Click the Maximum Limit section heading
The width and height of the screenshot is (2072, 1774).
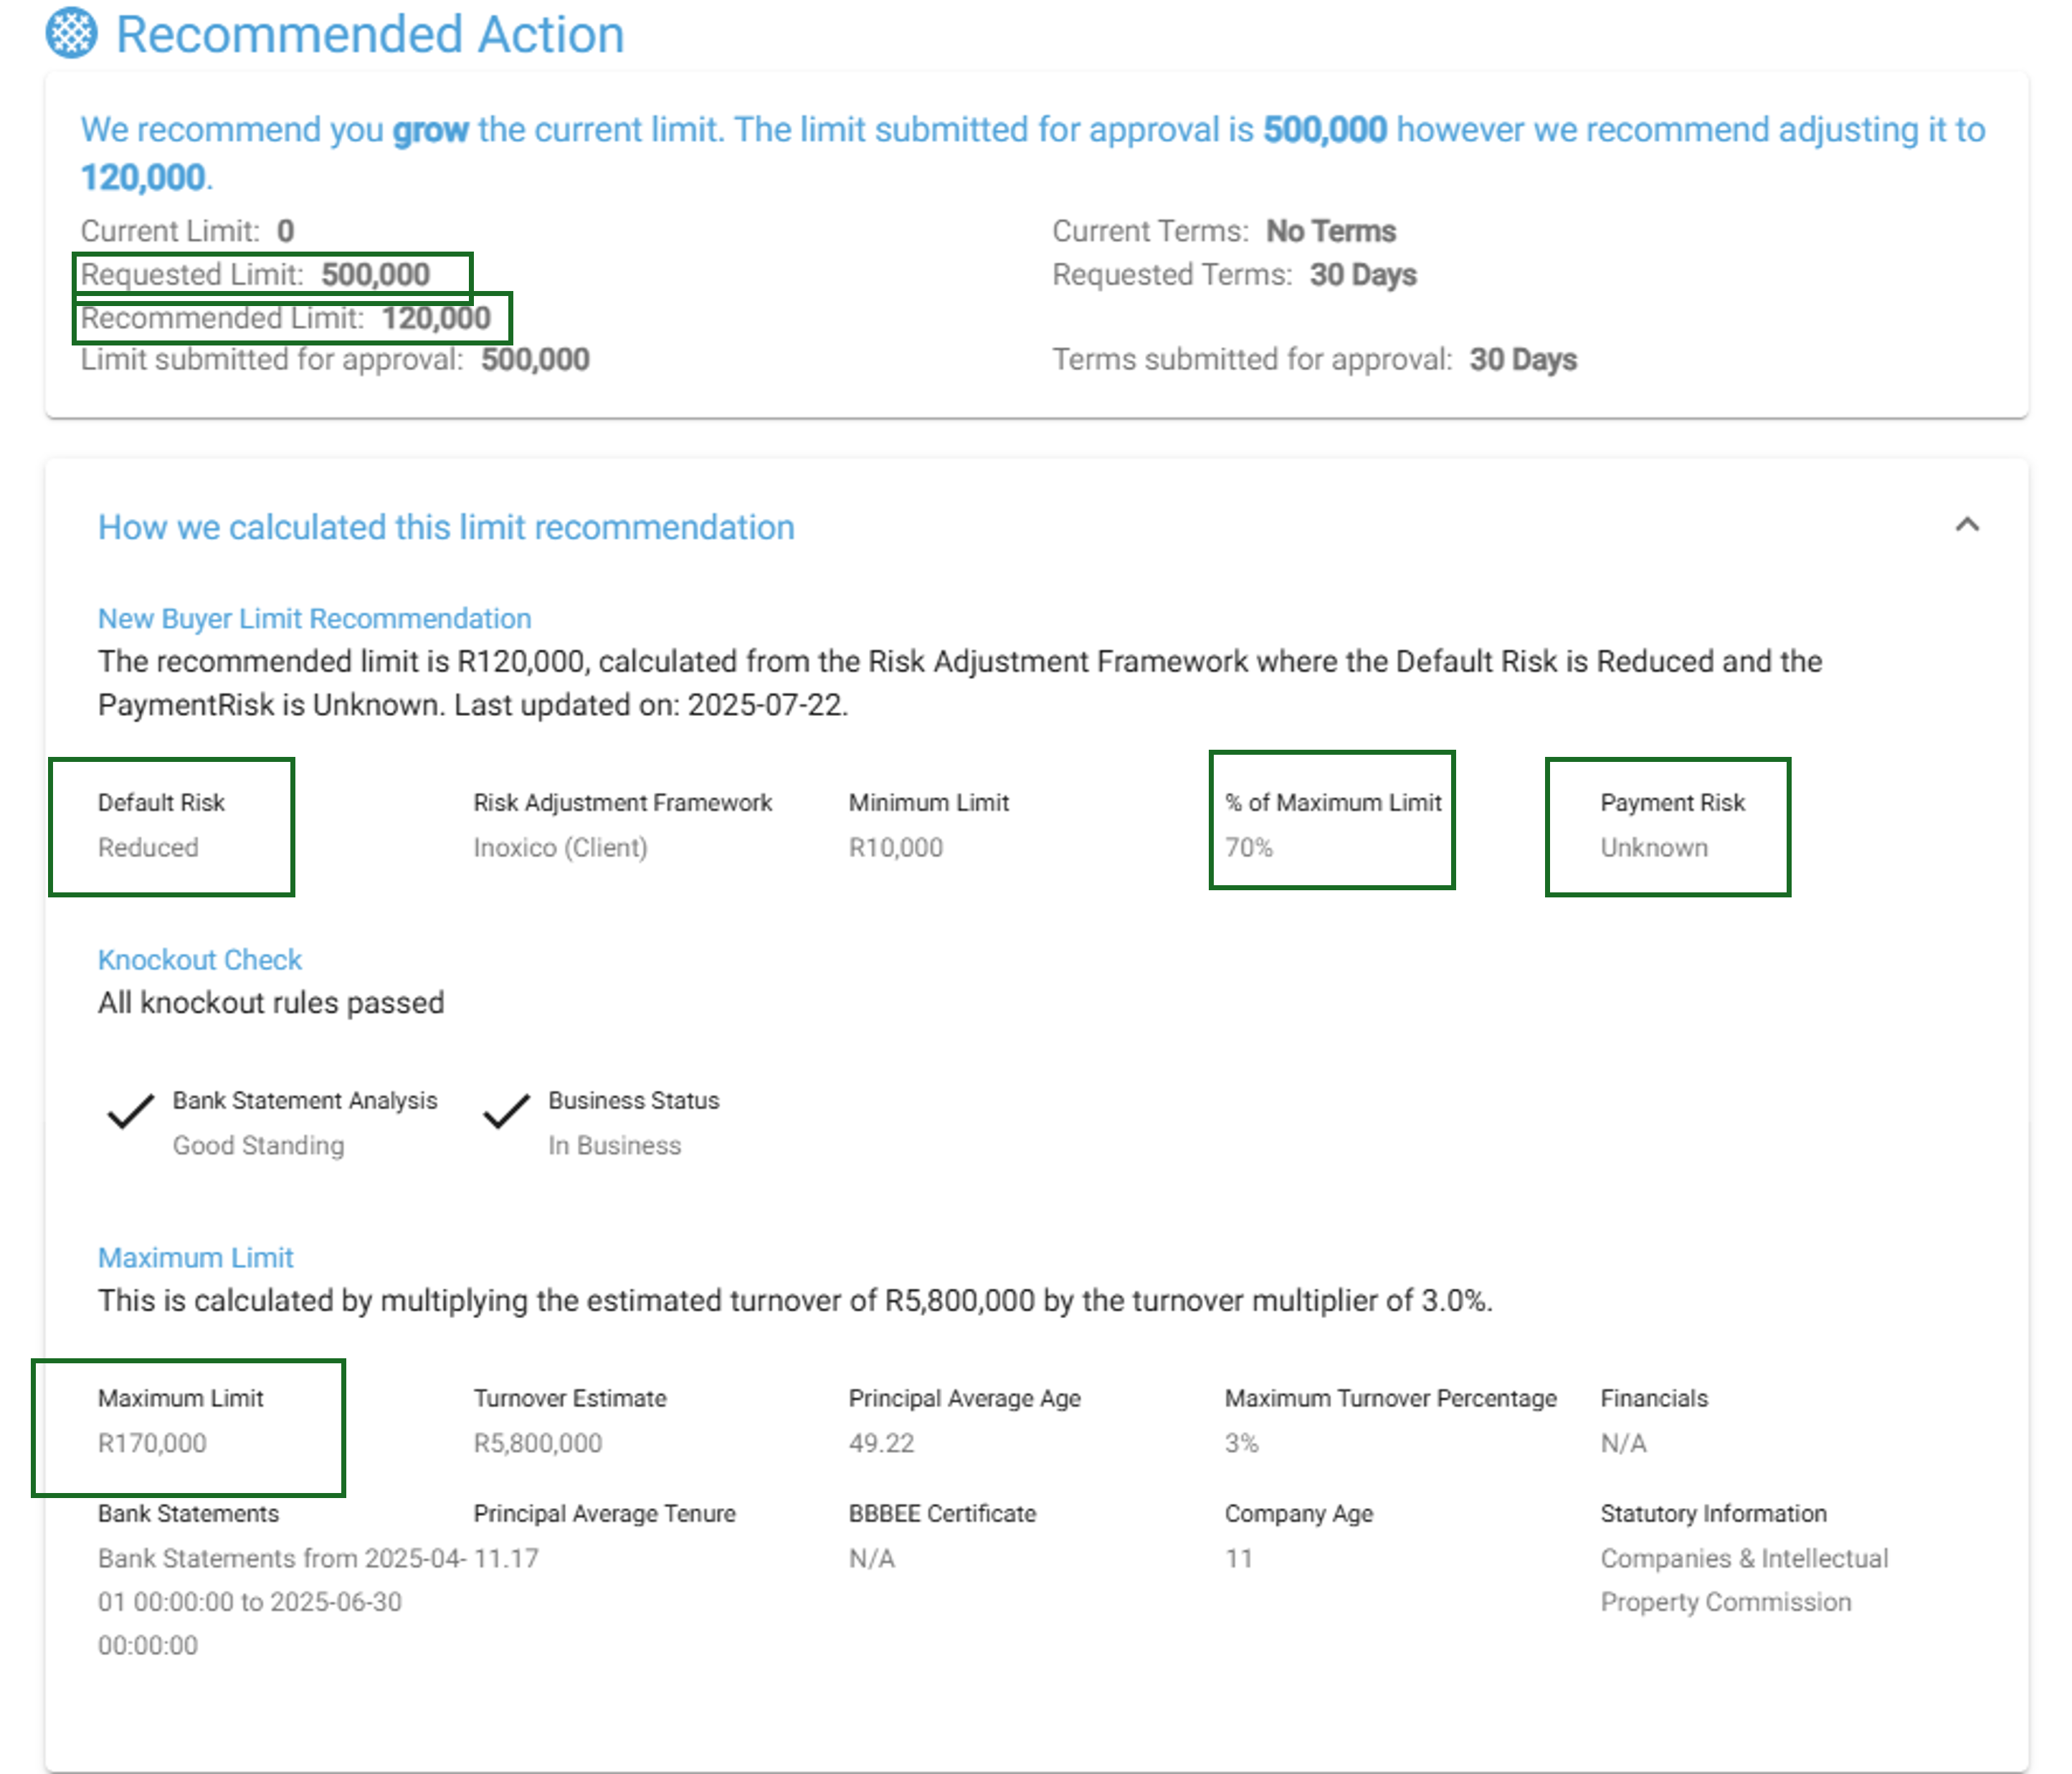[x=195, y=1258]
